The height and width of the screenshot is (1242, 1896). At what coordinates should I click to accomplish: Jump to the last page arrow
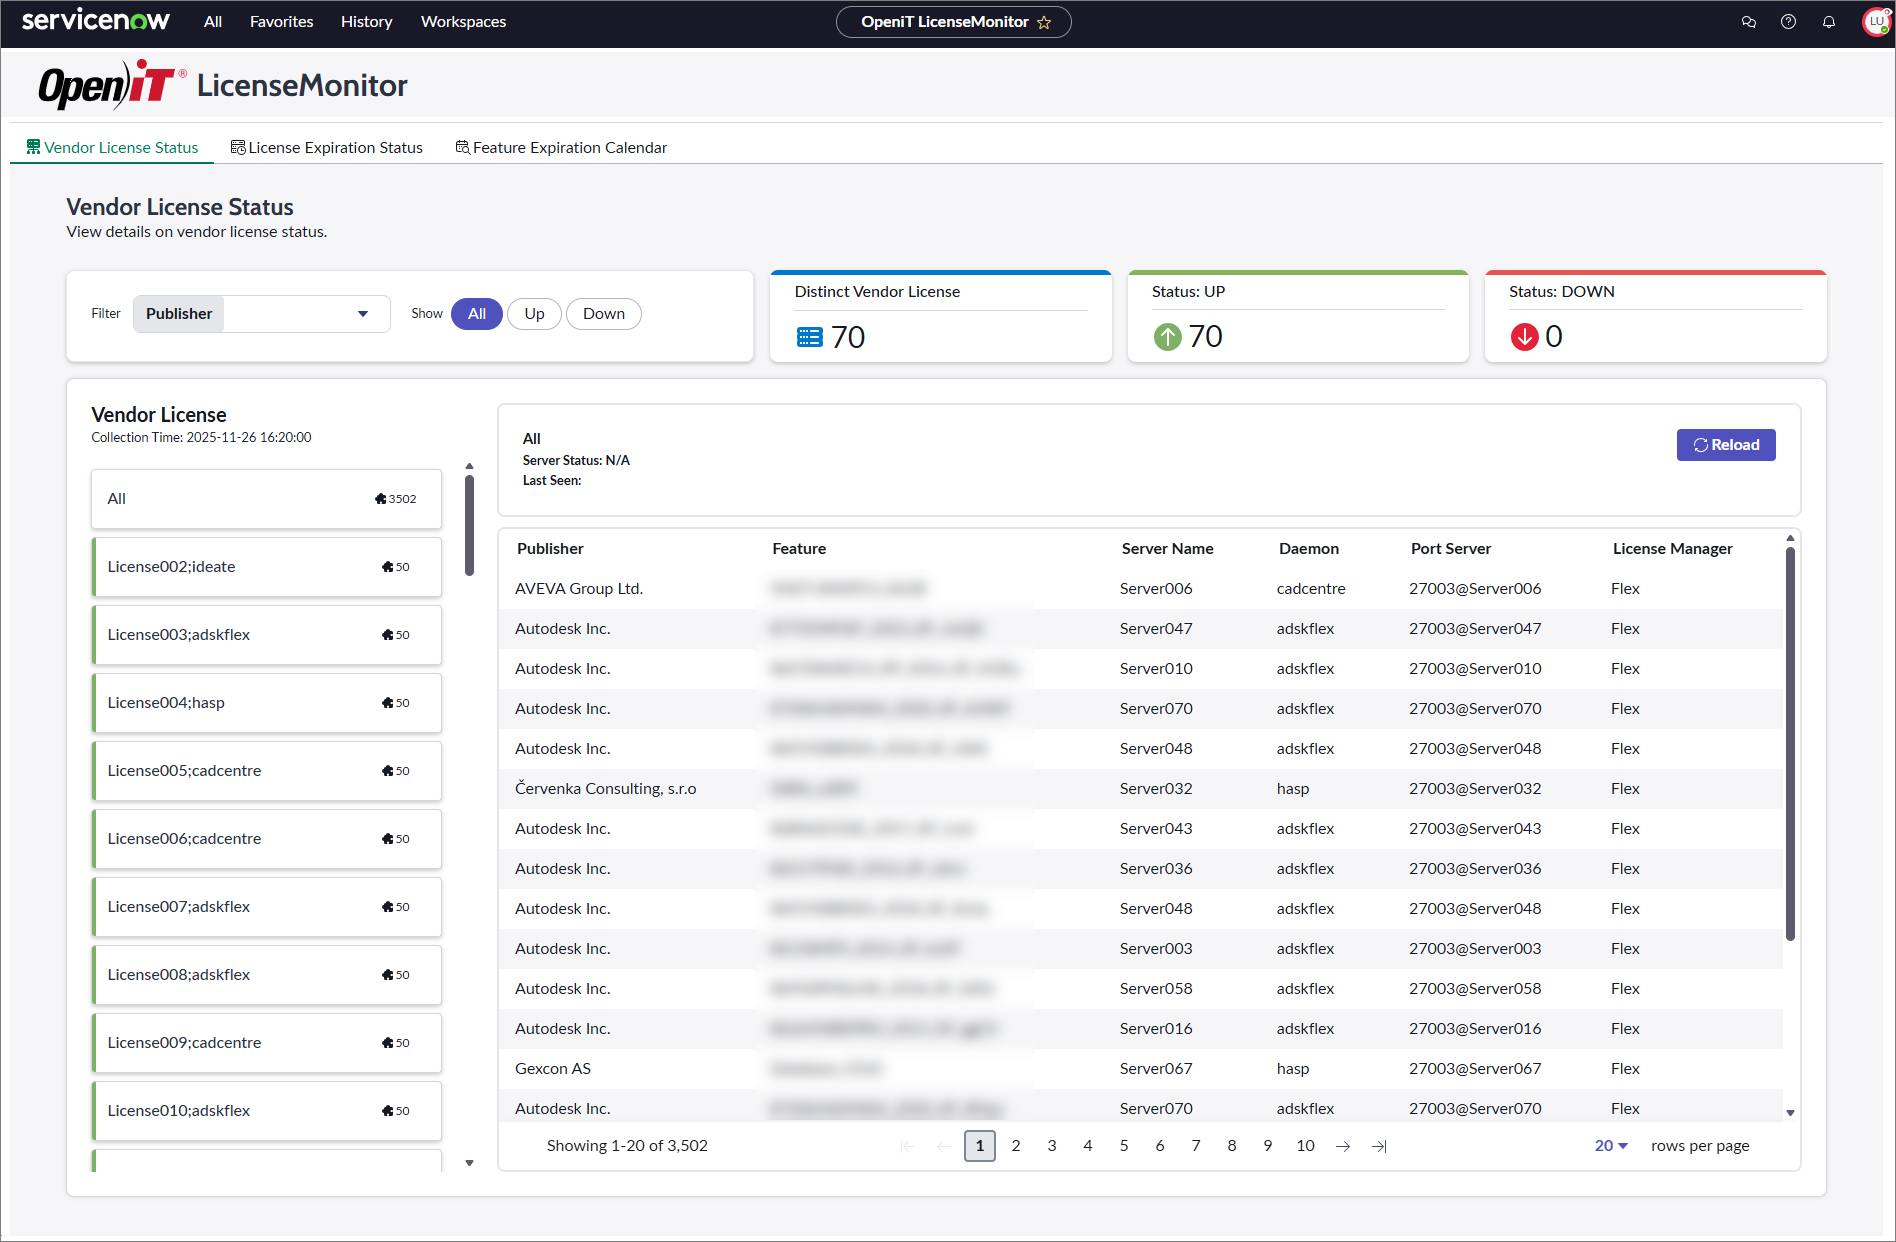click(1379, 1146)
